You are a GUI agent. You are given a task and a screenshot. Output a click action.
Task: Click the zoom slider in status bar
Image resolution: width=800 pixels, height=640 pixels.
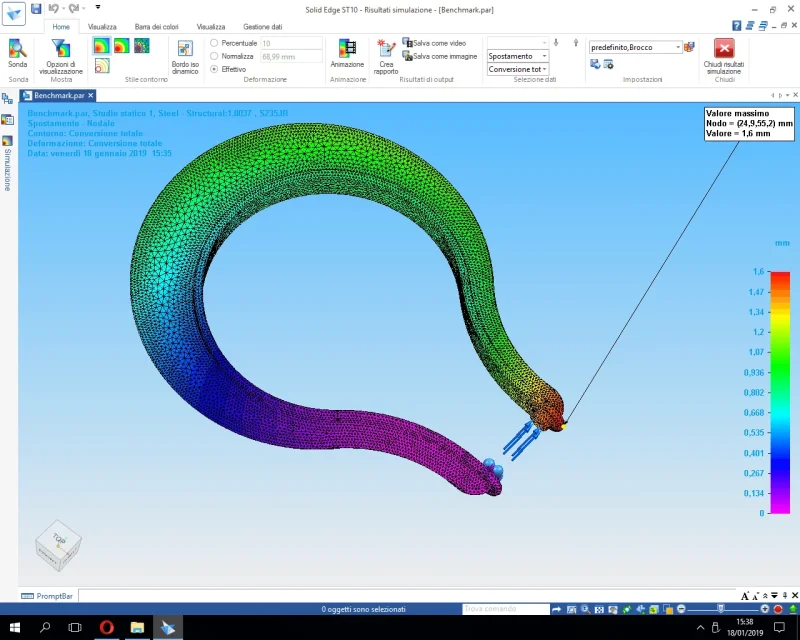click(718, 609)
